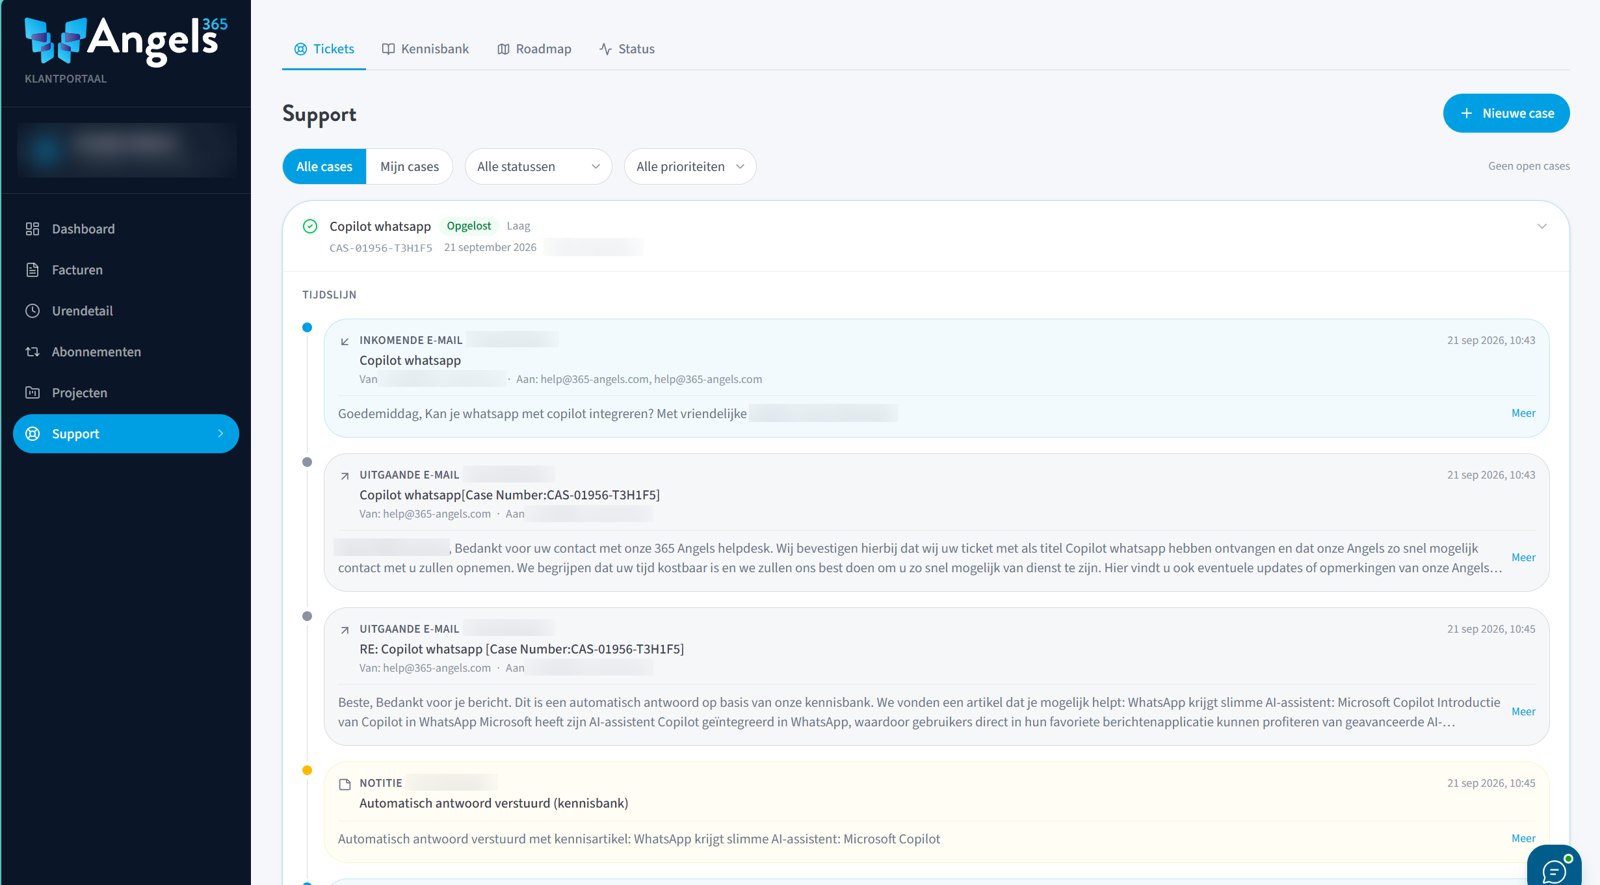View the Status tab
The height and width of the screenshot is (885, 1600).
coord(627,49)
